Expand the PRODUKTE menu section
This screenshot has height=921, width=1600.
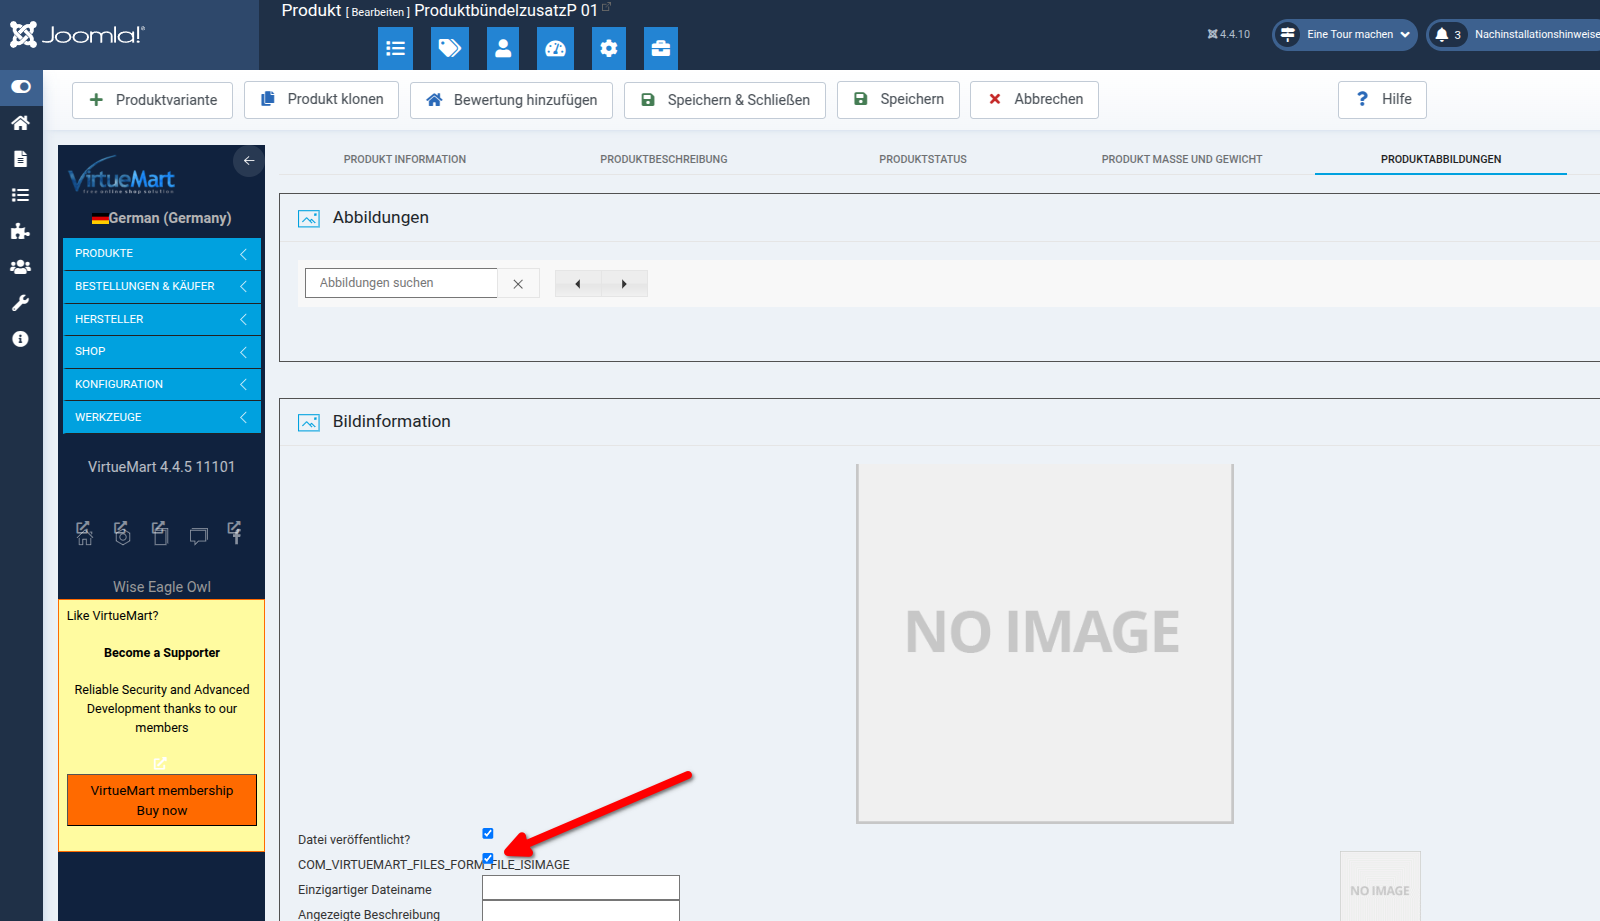click(x=161, y=254)
